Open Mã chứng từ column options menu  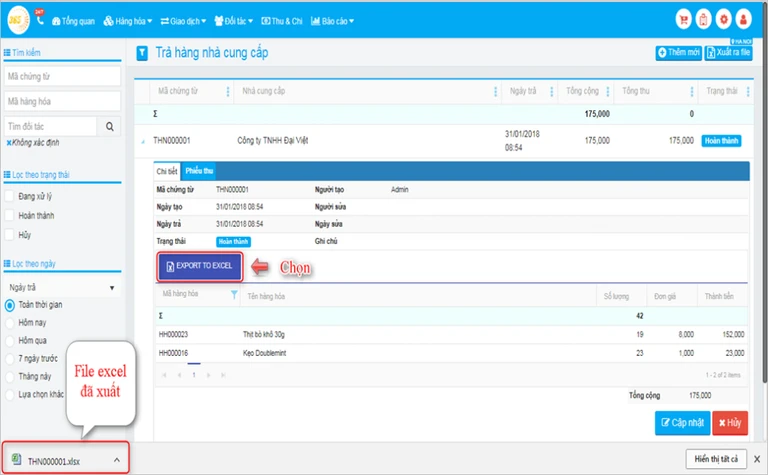[x=228, y=91]
